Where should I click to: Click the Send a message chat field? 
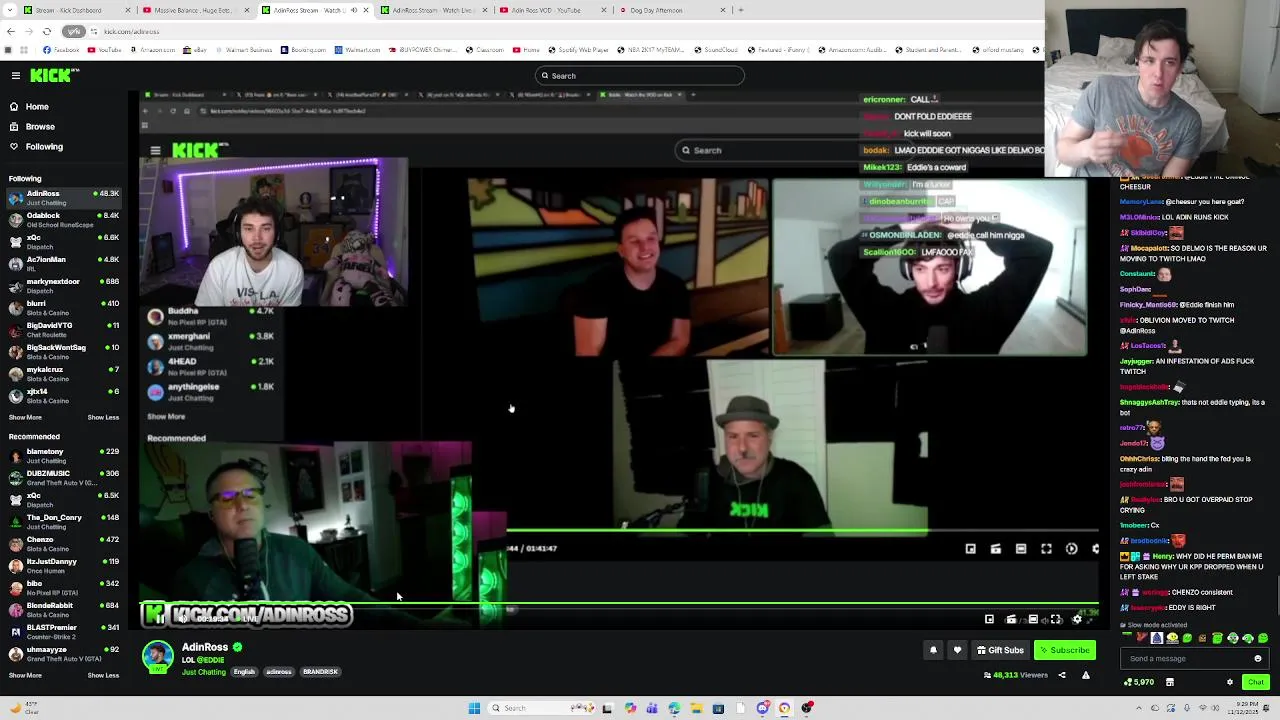(x=1195, y=659)
